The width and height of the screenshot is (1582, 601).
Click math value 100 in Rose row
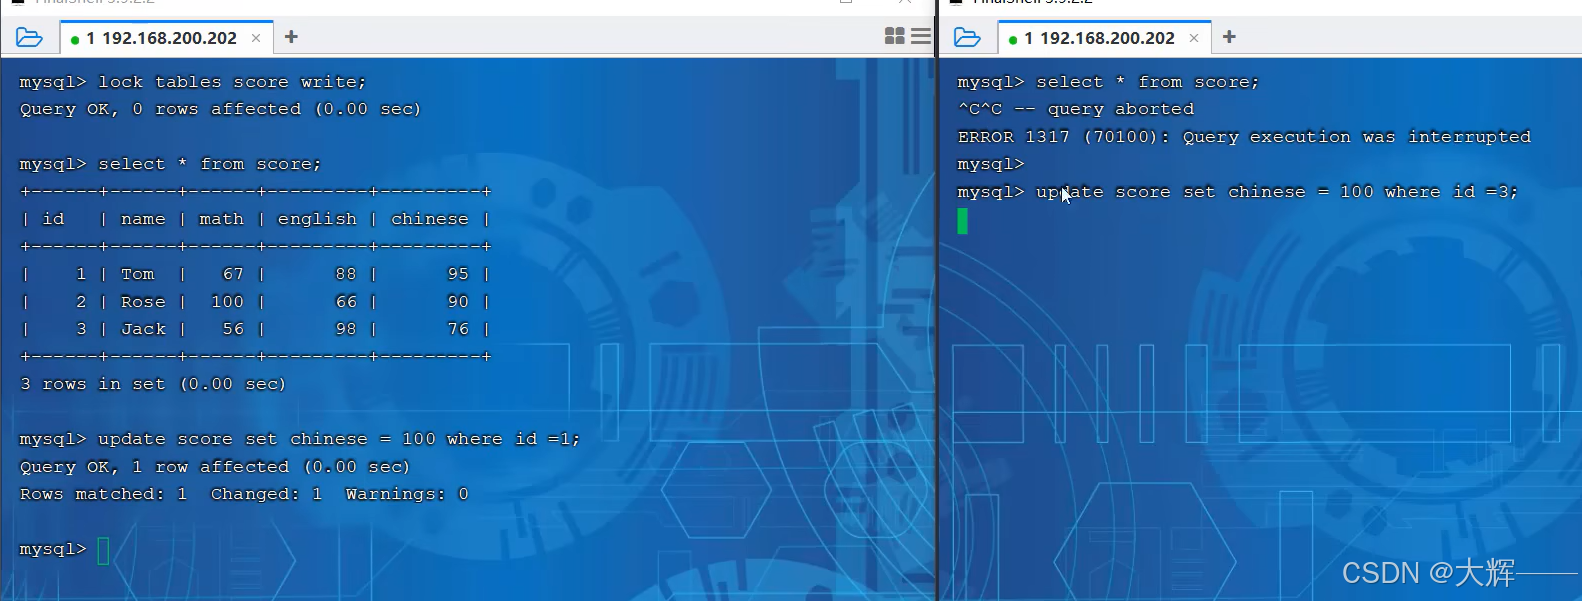227,302
